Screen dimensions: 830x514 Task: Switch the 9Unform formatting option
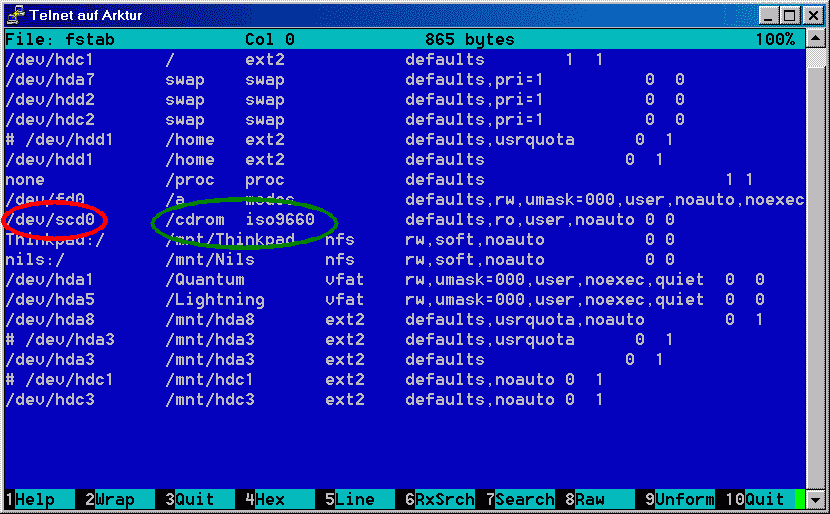coord(678,499)
